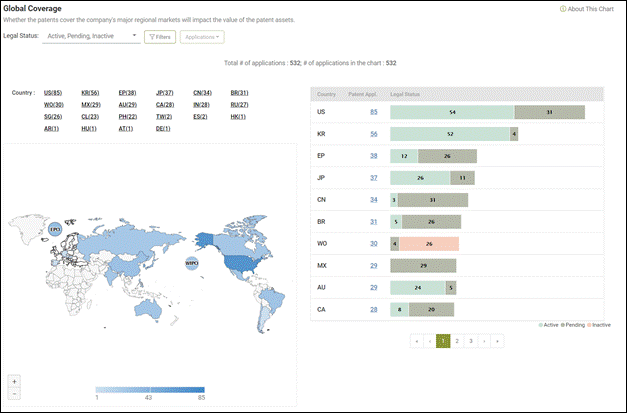Open the Legal Status dropdown
Viewport: 627px width, 413px height.
(91, 36)
